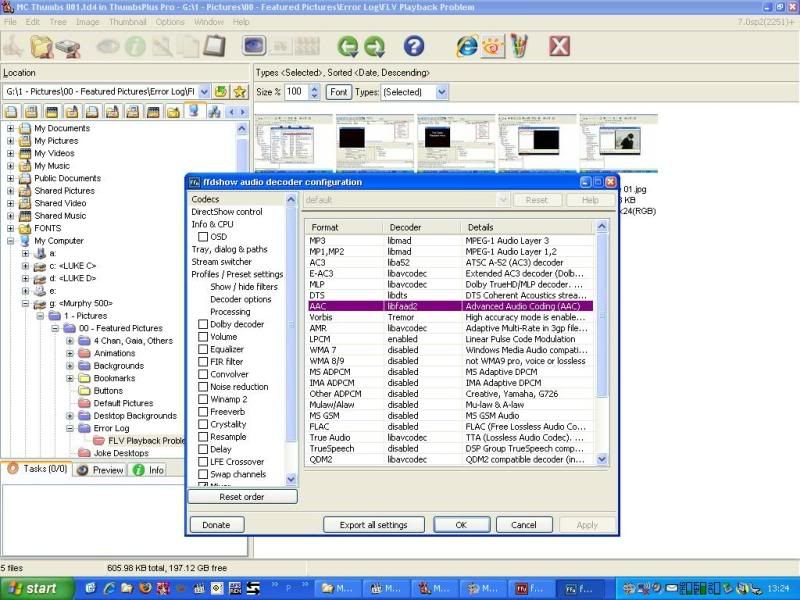Expand the My Documents tree node

[11, 128]
